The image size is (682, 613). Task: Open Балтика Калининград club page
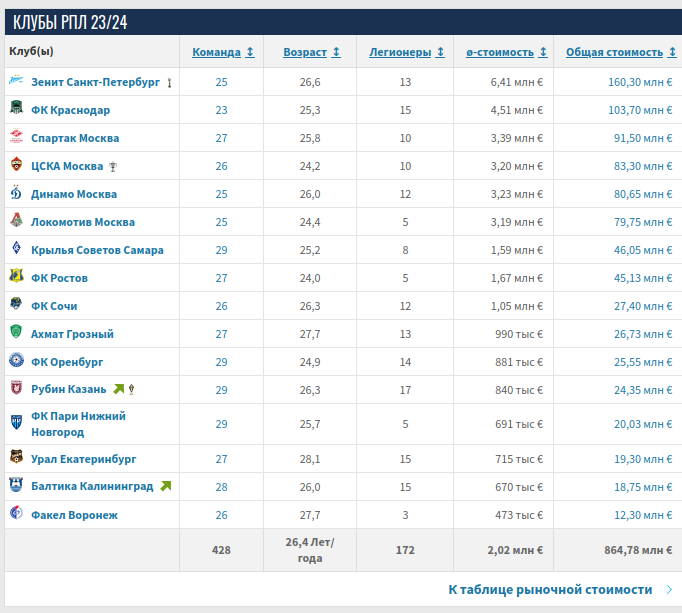[x=92, y=486]
